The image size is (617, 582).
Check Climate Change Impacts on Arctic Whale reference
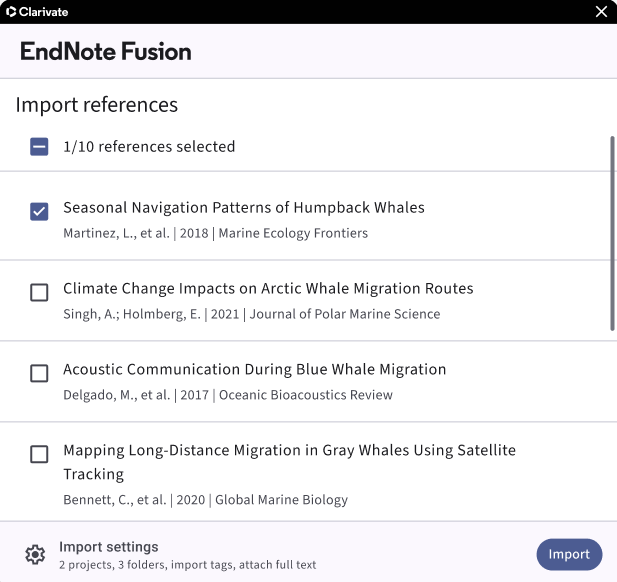(x=39, y=292)
